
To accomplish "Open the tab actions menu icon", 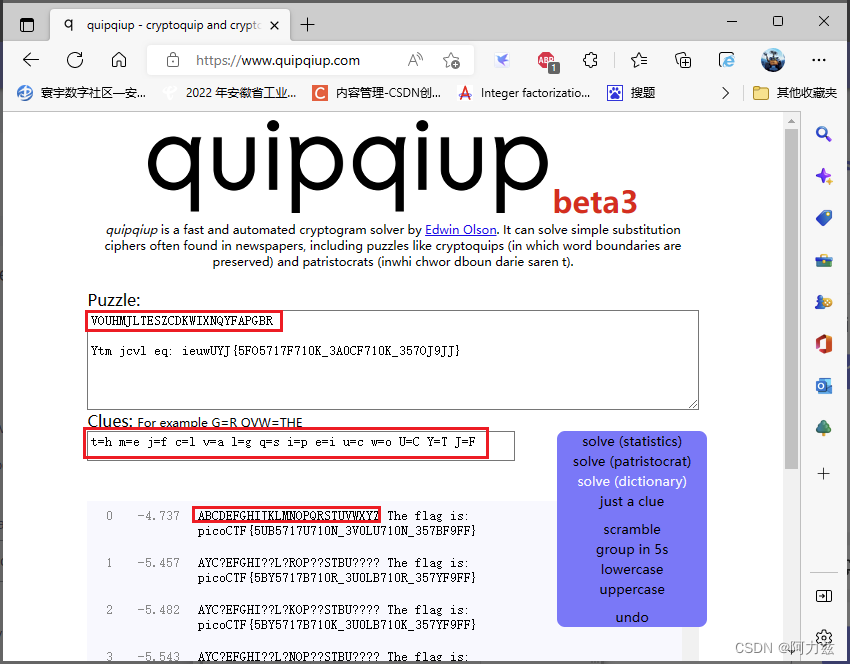I will point(27,25).
